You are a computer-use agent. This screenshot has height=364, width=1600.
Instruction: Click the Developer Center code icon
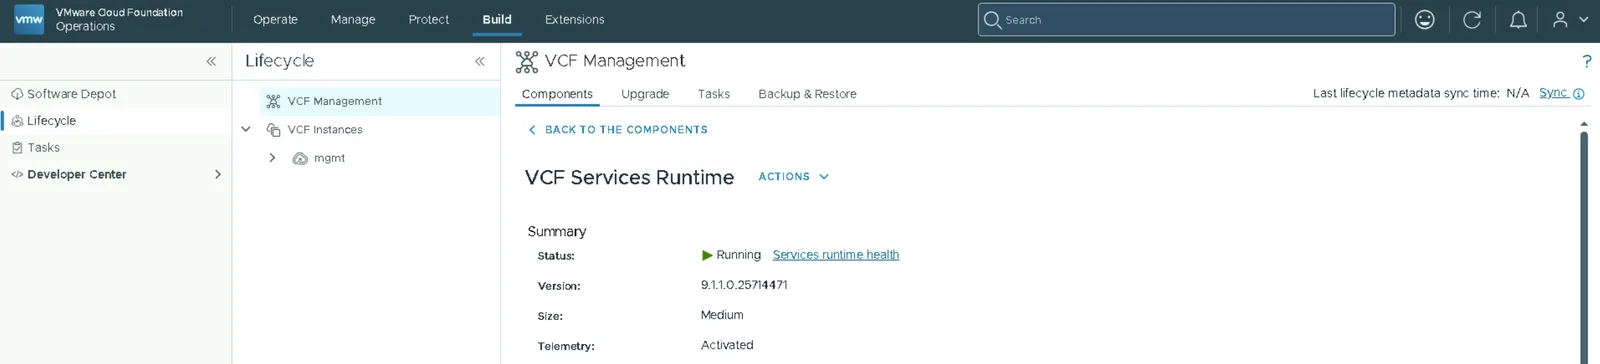(17, 175)
